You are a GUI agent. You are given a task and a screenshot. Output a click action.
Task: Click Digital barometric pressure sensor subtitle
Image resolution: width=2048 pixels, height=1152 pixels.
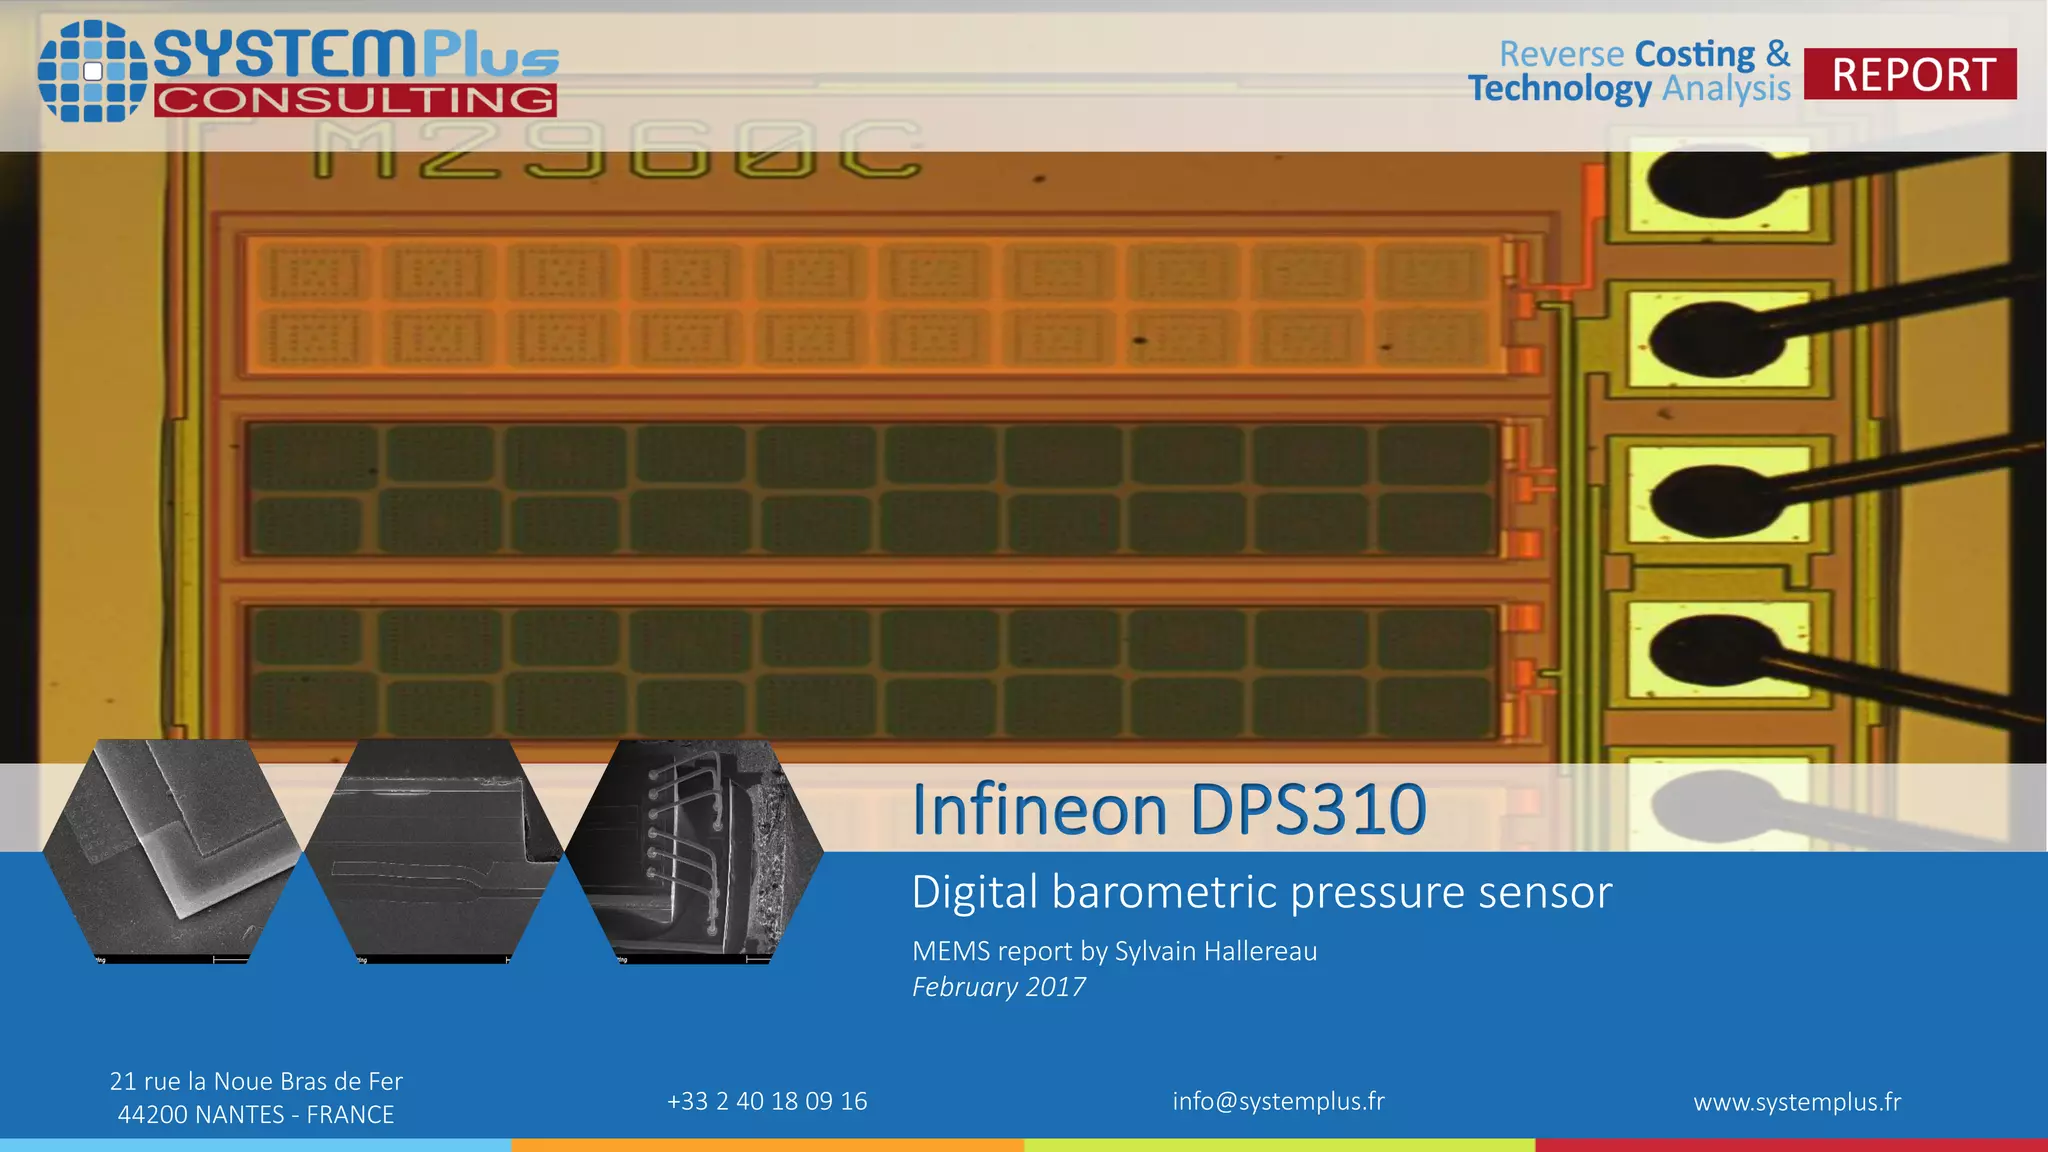tap(1261, 892)
